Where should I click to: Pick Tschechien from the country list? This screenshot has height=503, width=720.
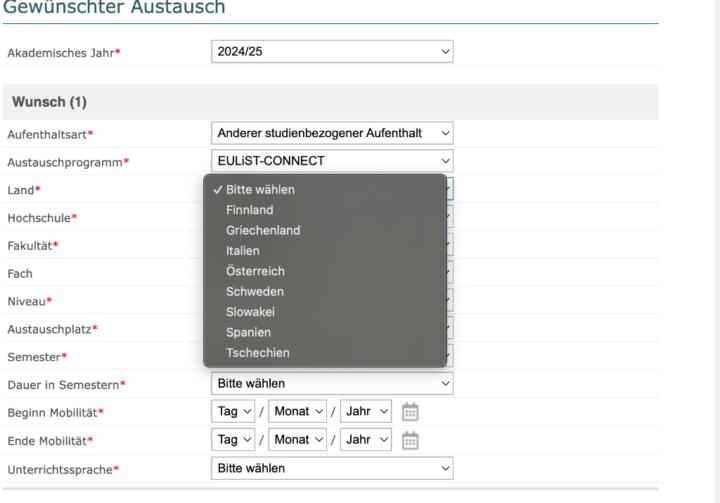coord(258,353)
